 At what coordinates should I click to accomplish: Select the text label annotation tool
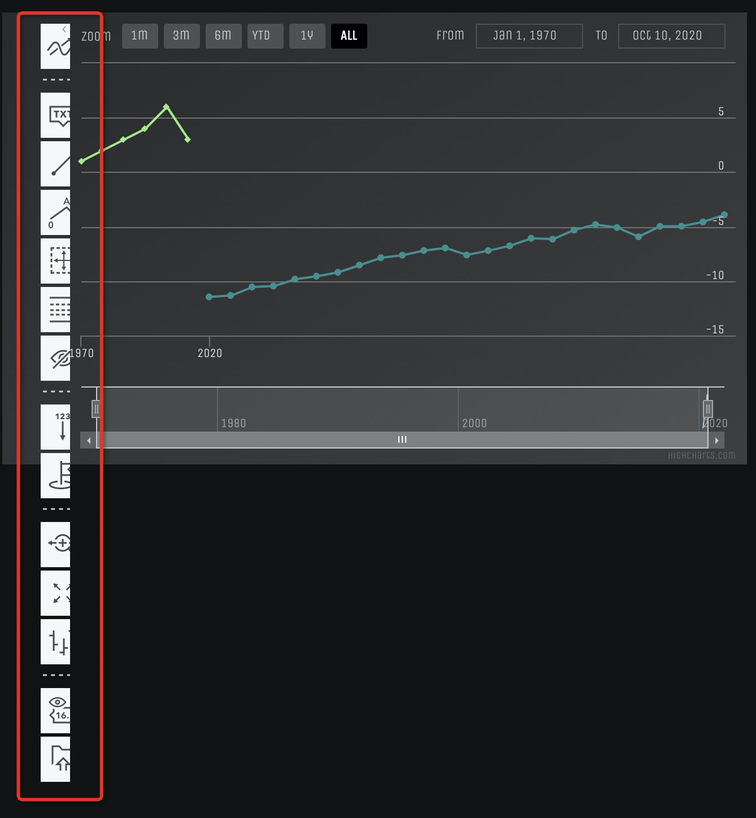coord(55,114)
